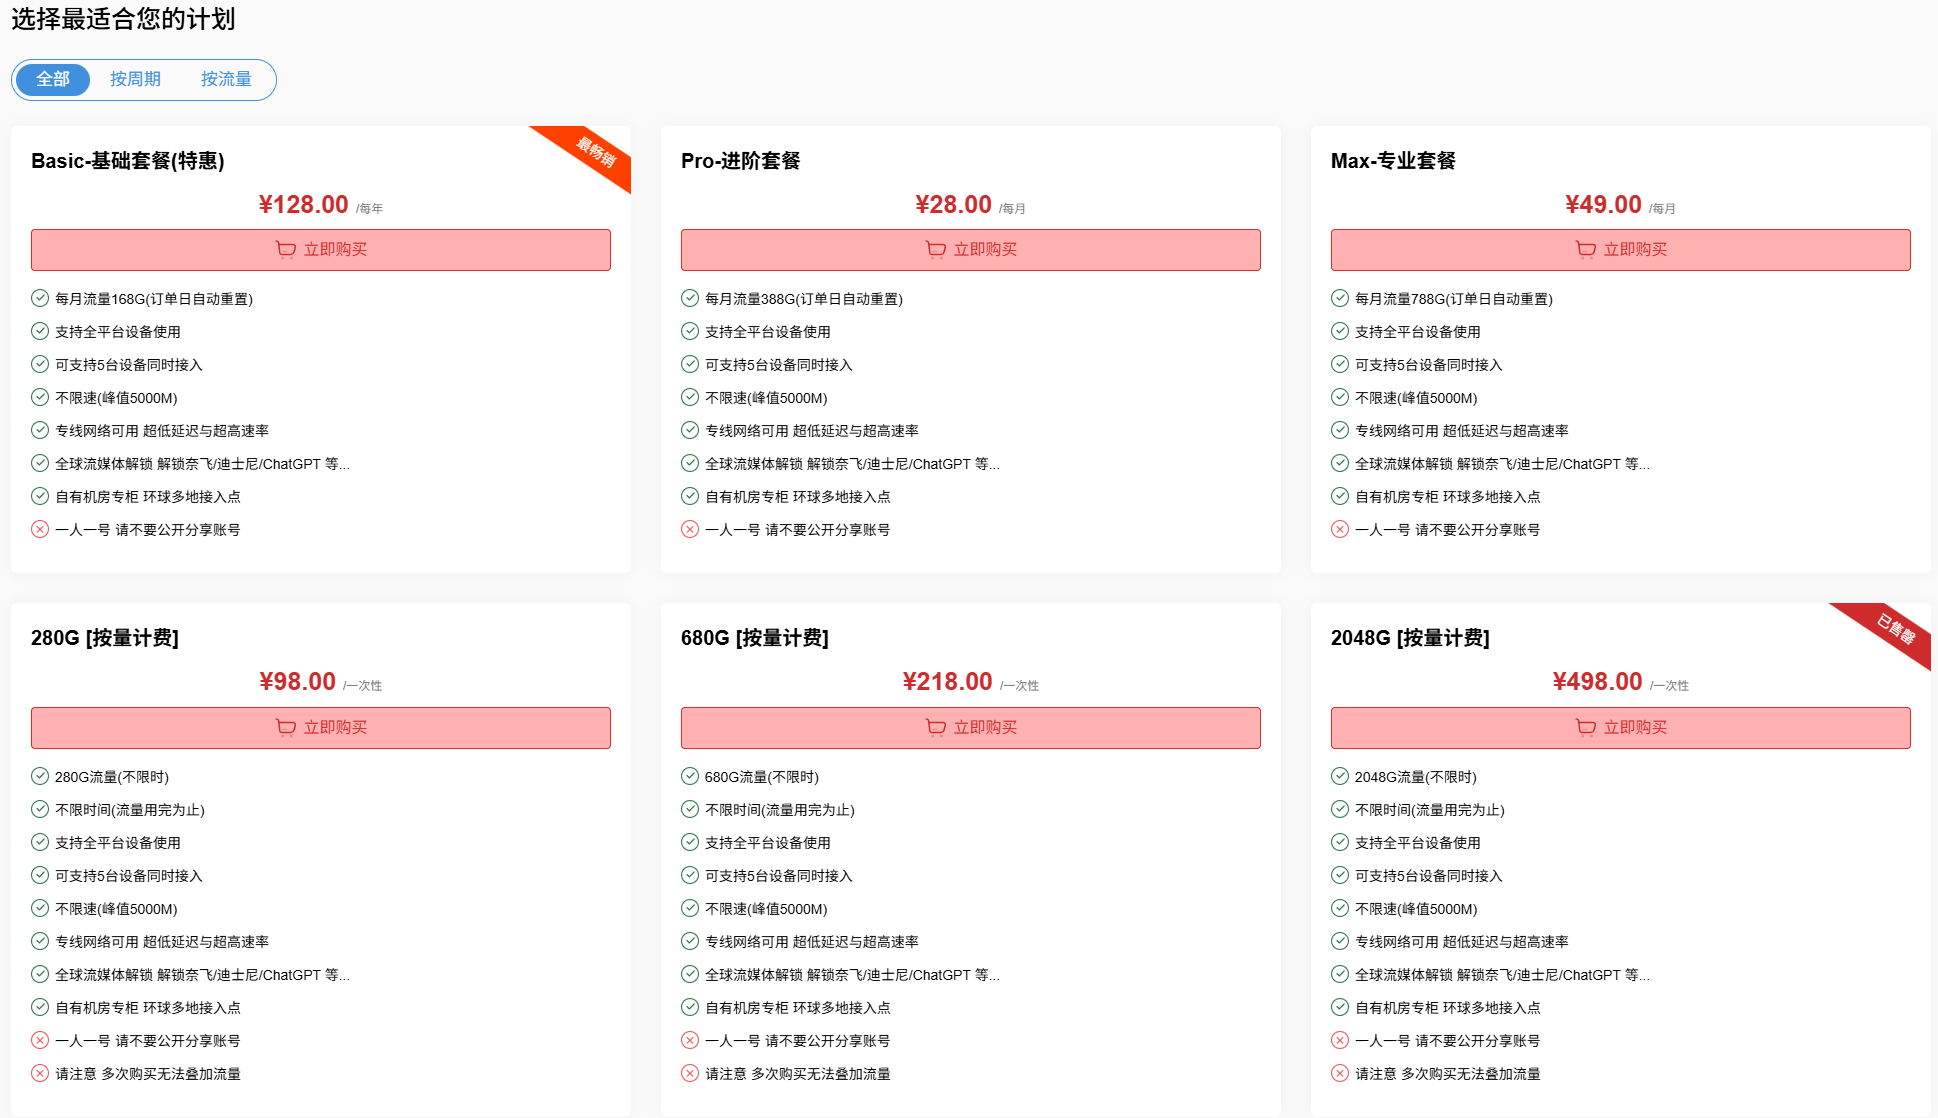The height and width of the screenshot is (1118, 1938).
Task: Buy the 680G pay-per-use plan
Action: (970, 727)
